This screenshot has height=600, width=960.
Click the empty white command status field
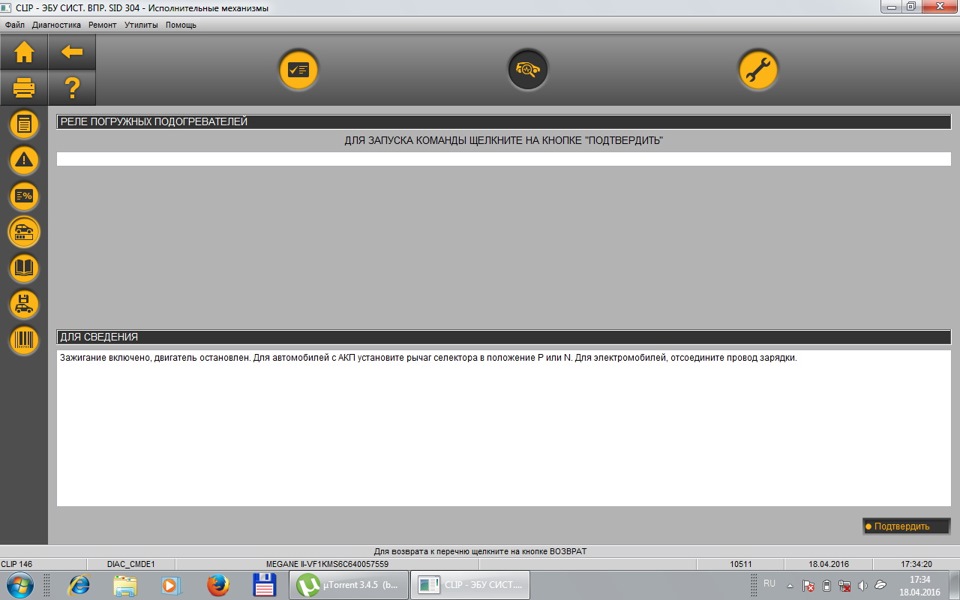tap(503, 159)
